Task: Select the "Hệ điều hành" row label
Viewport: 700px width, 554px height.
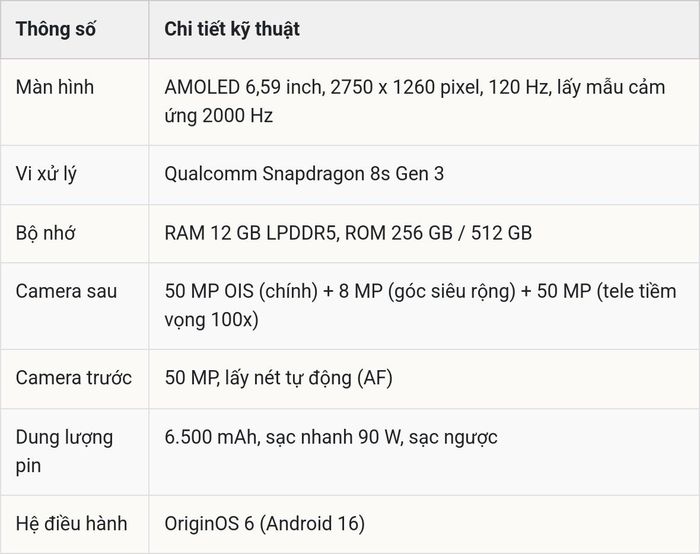Action: point(71,523)
